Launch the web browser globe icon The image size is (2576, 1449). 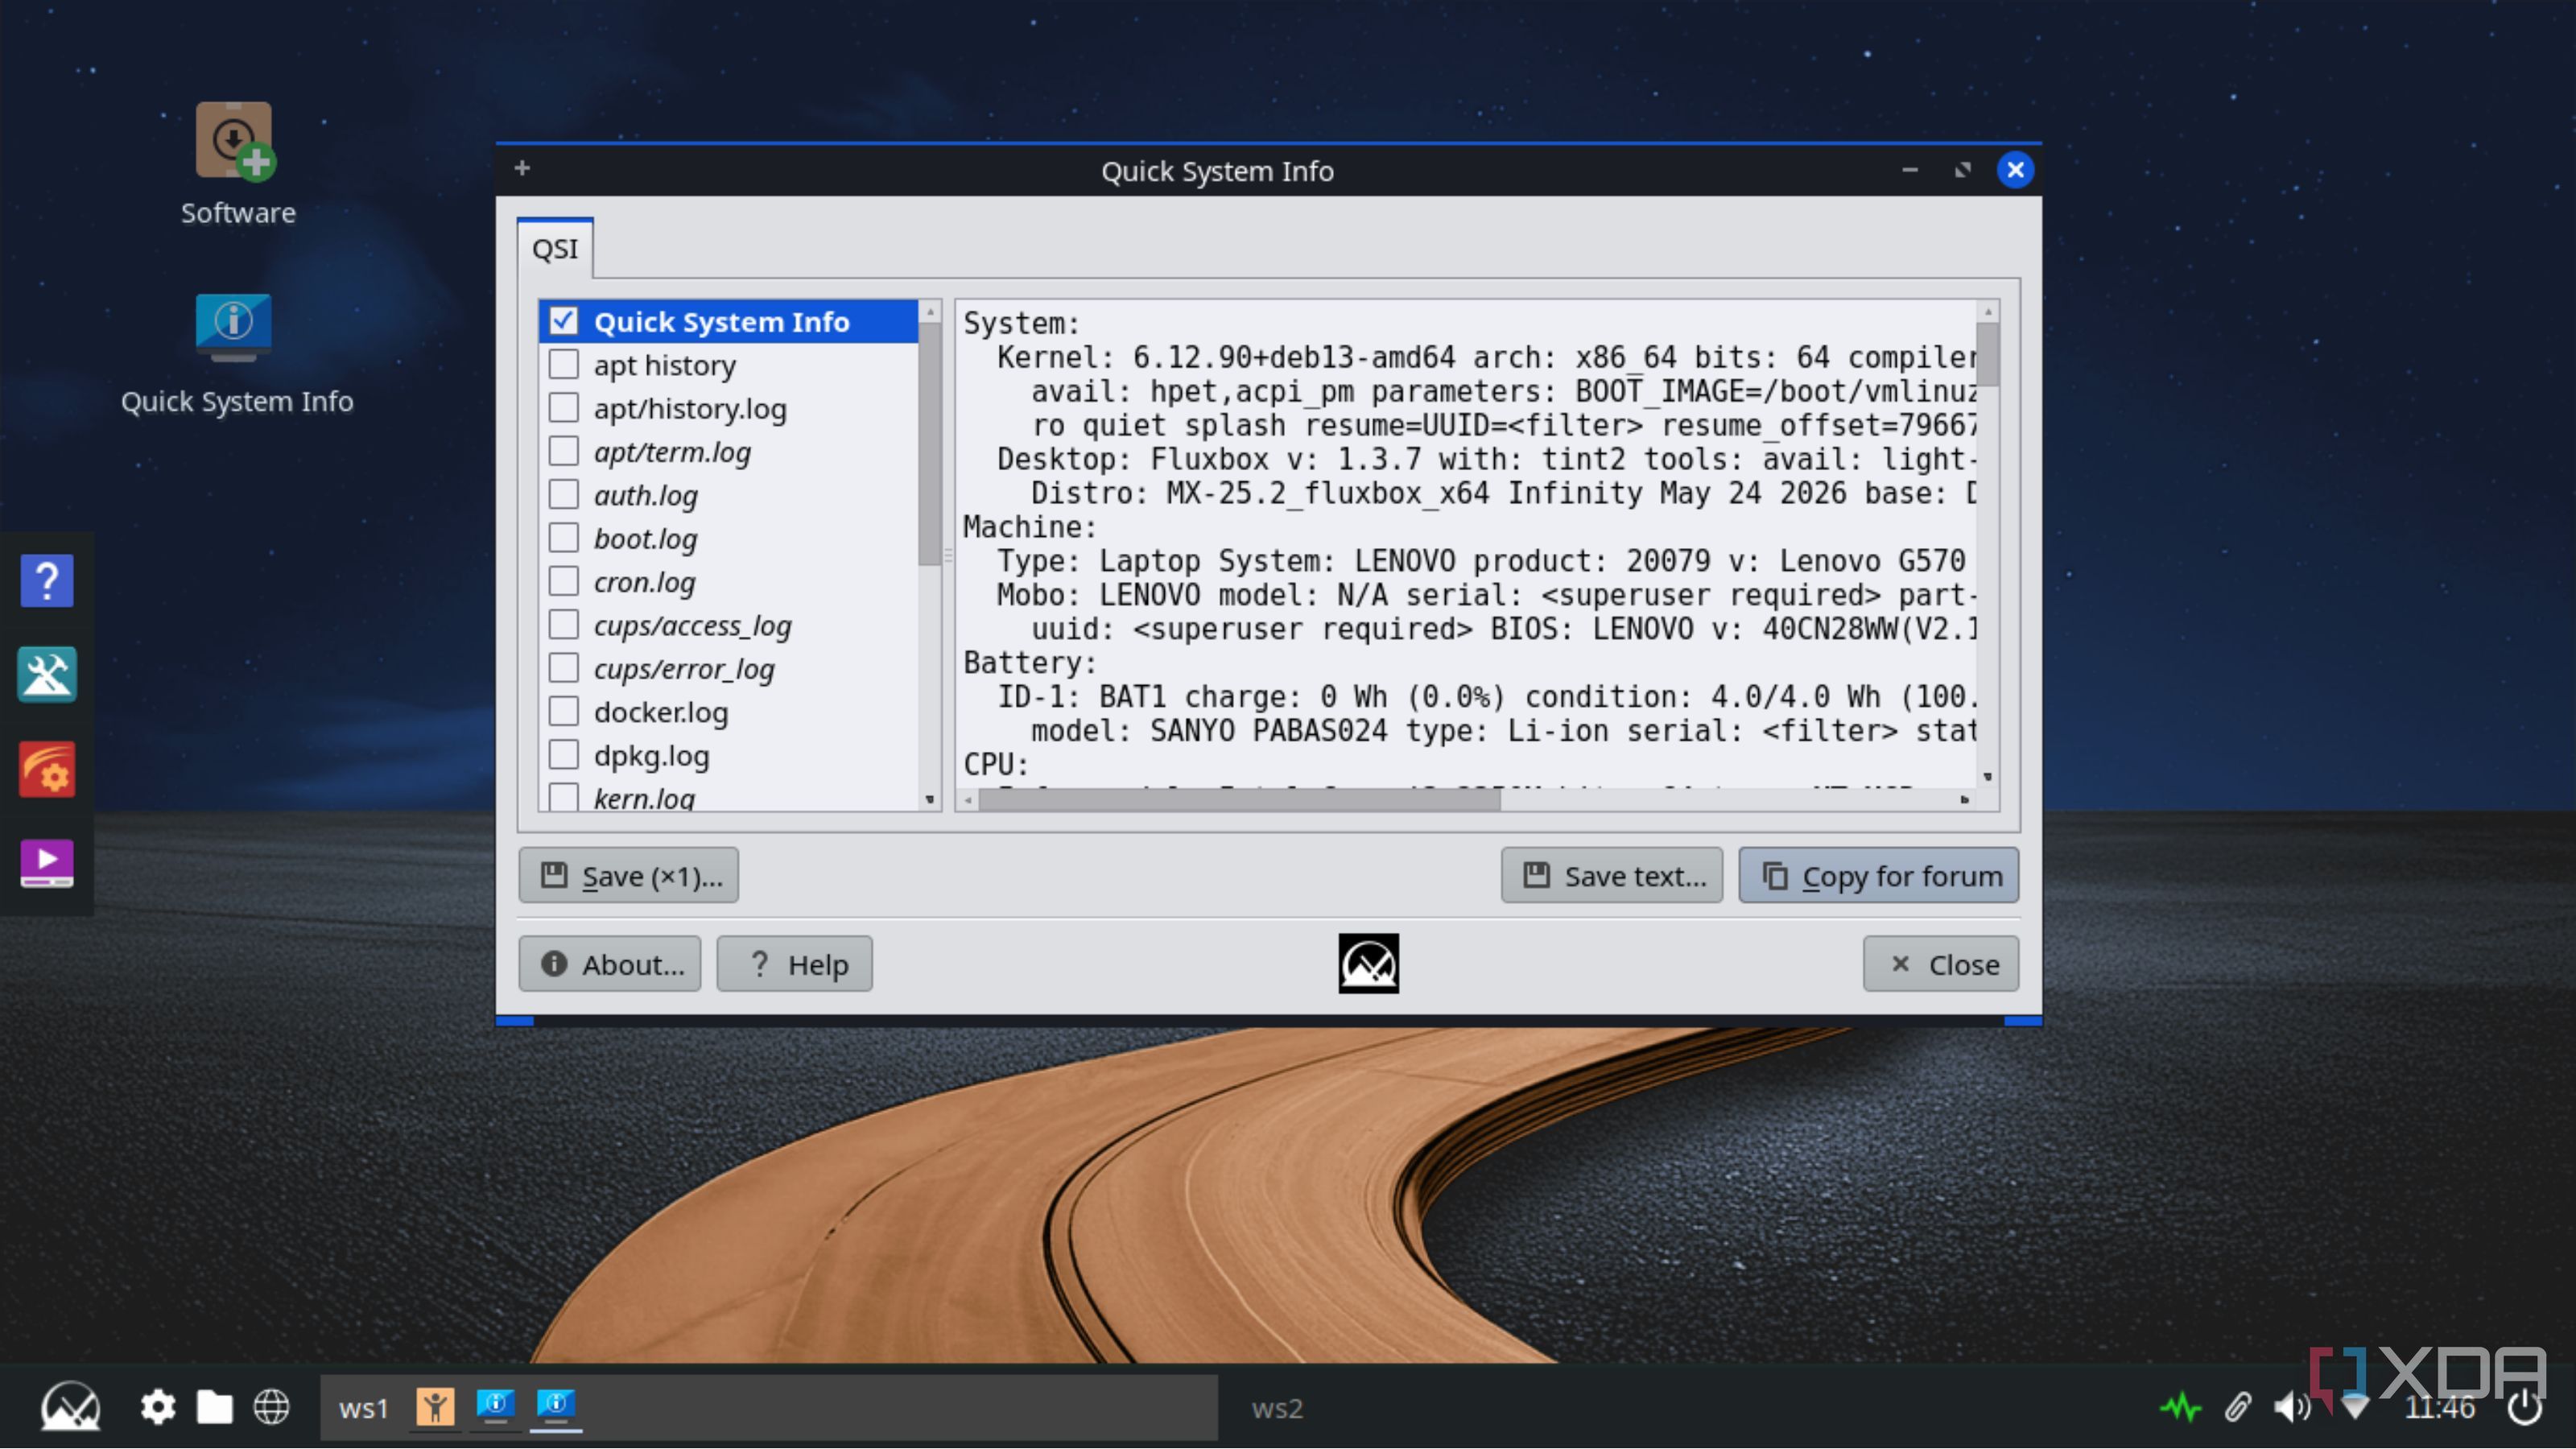(271, 1407)
